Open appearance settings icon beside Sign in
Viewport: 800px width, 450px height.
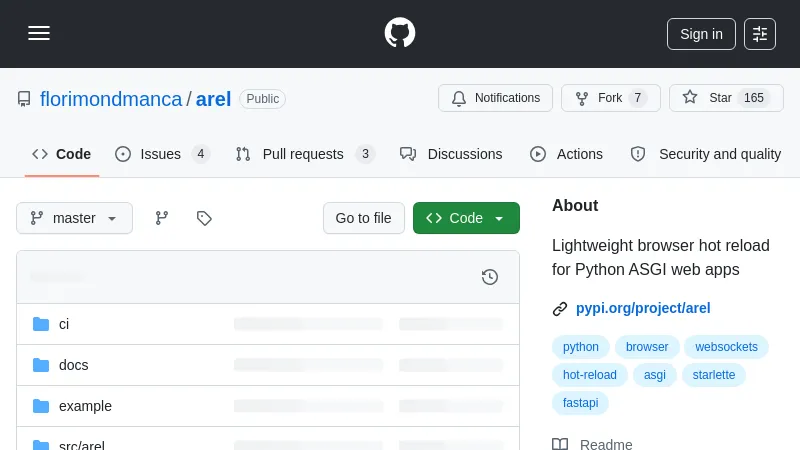[x=760, y=34]
